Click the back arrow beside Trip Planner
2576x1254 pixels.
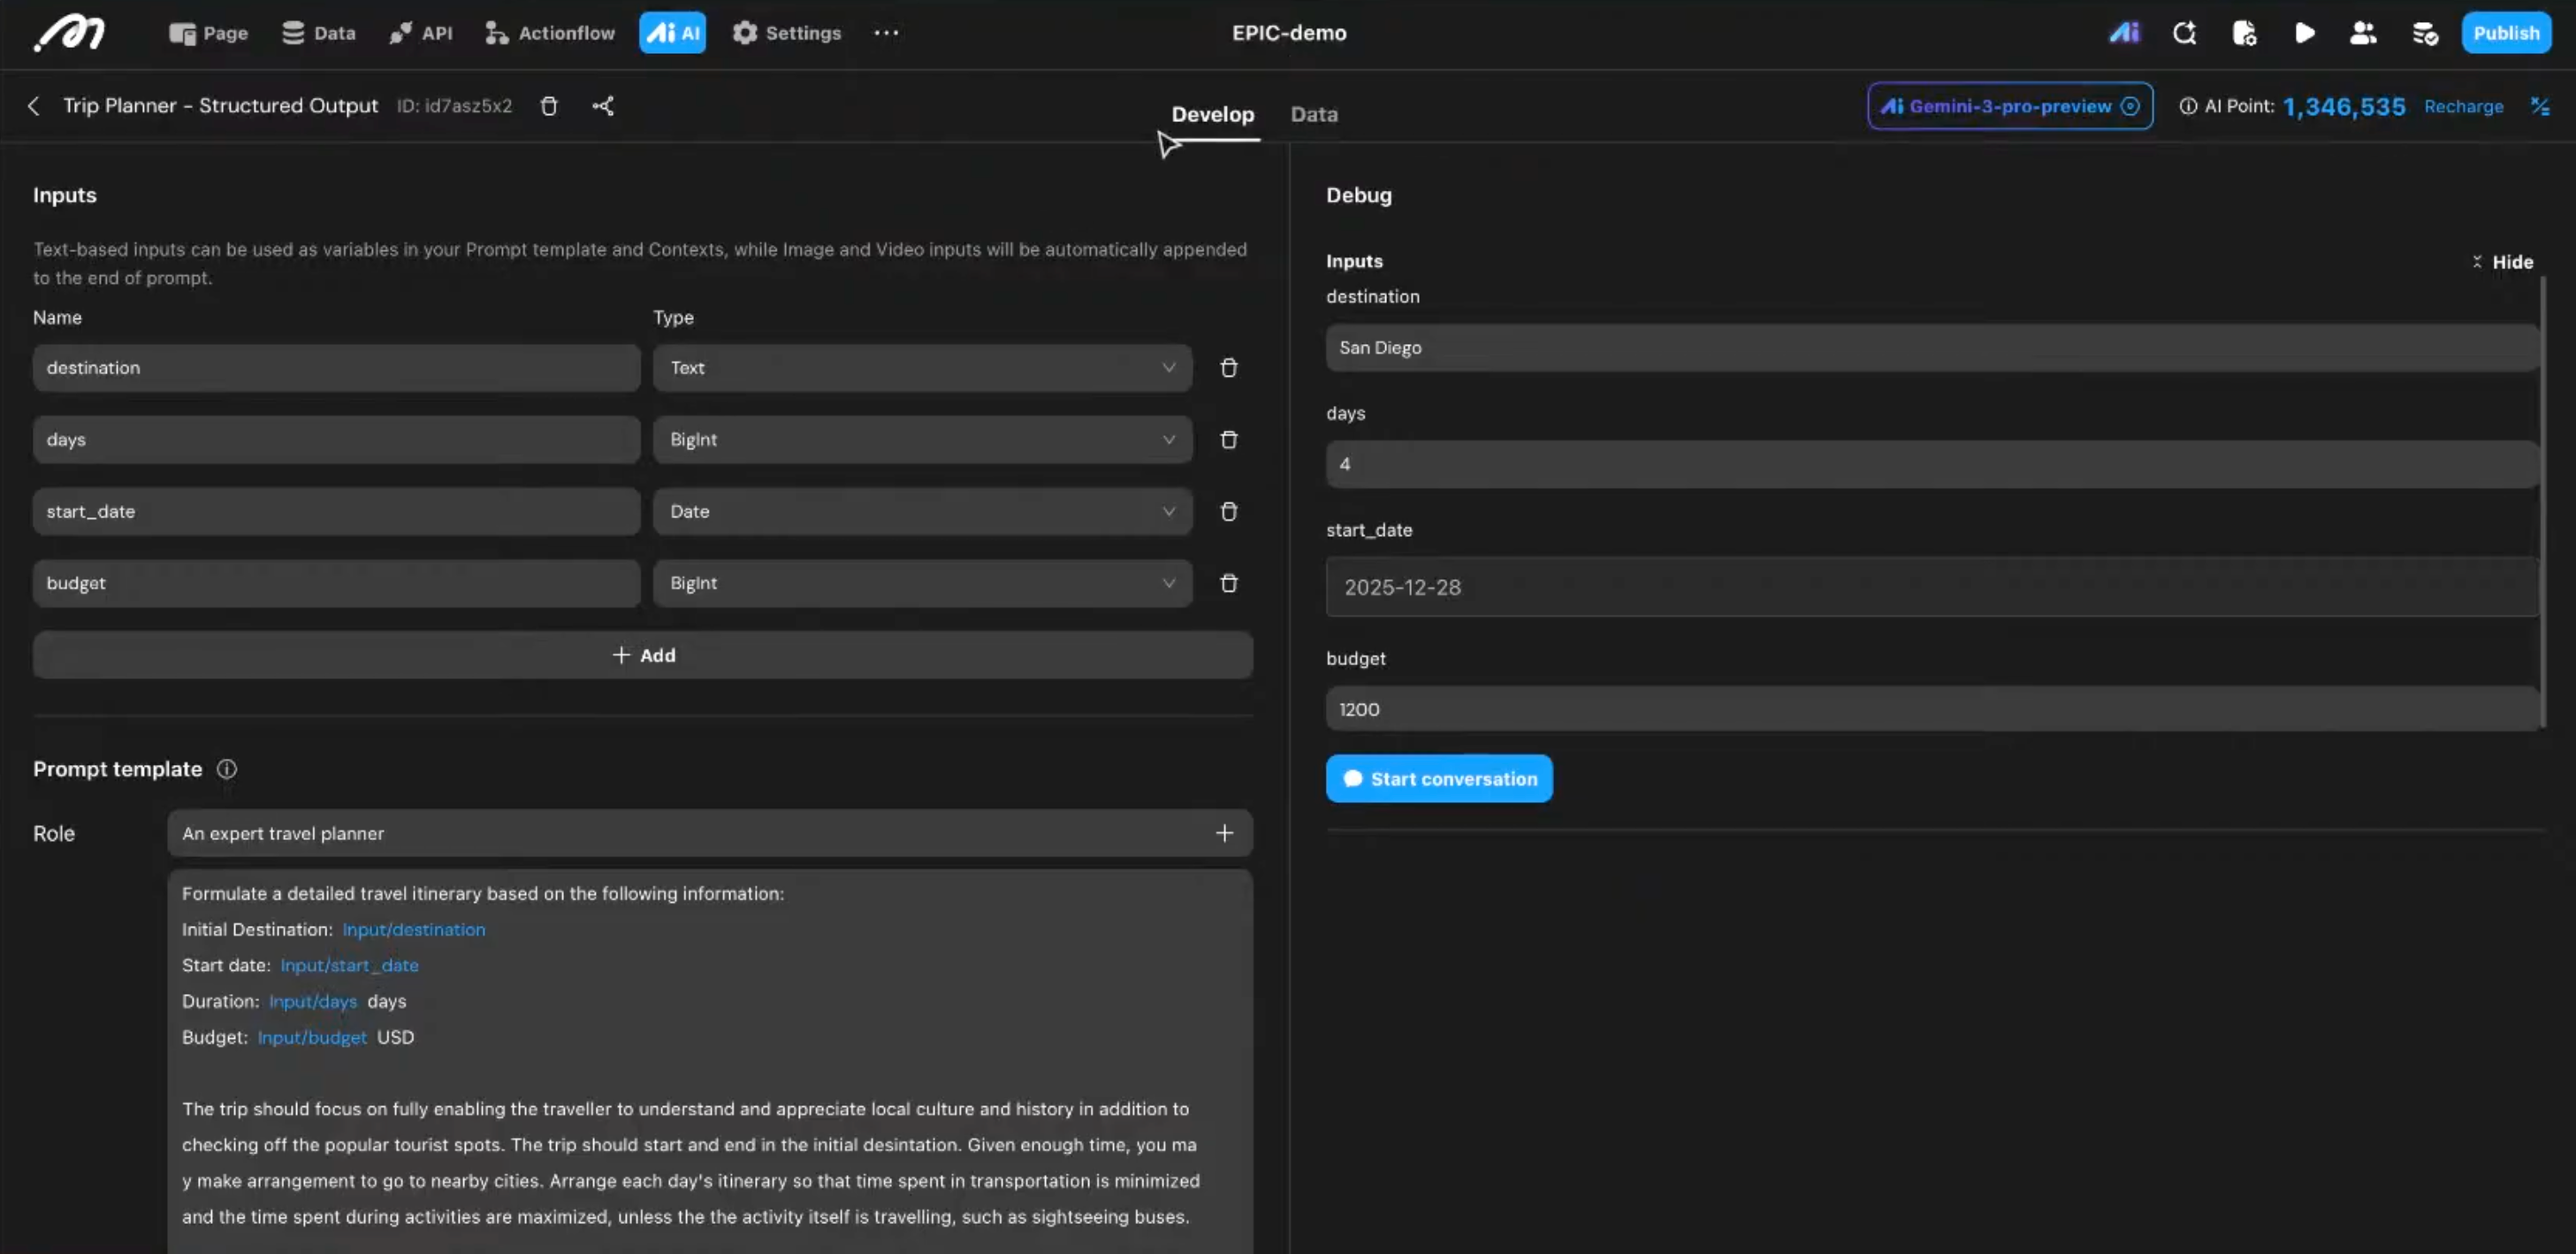[34, 106]
